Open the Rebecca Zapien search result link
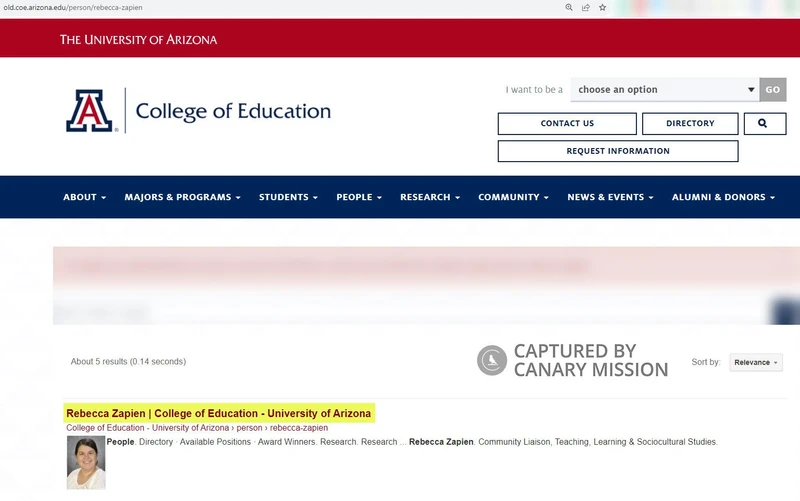Viewport: 800px width, 501px height. (218, 413)
